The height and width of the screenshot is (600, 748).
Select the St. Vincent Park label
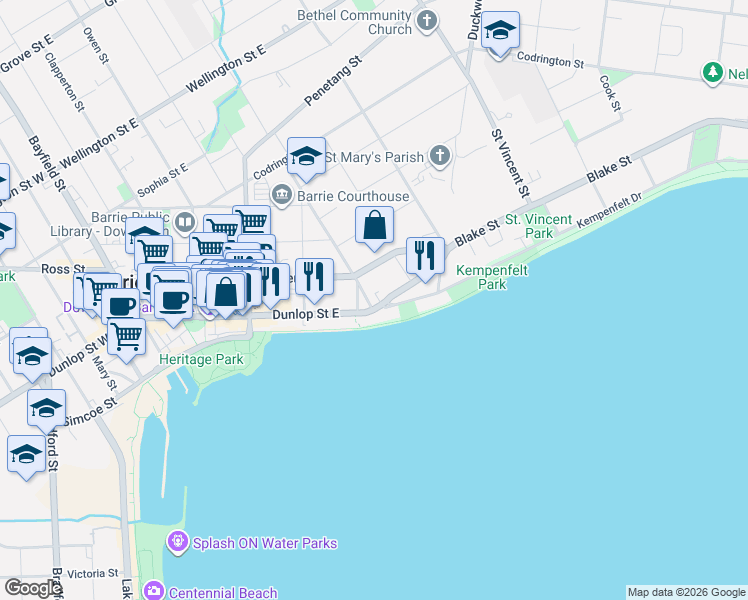point(539,226)
